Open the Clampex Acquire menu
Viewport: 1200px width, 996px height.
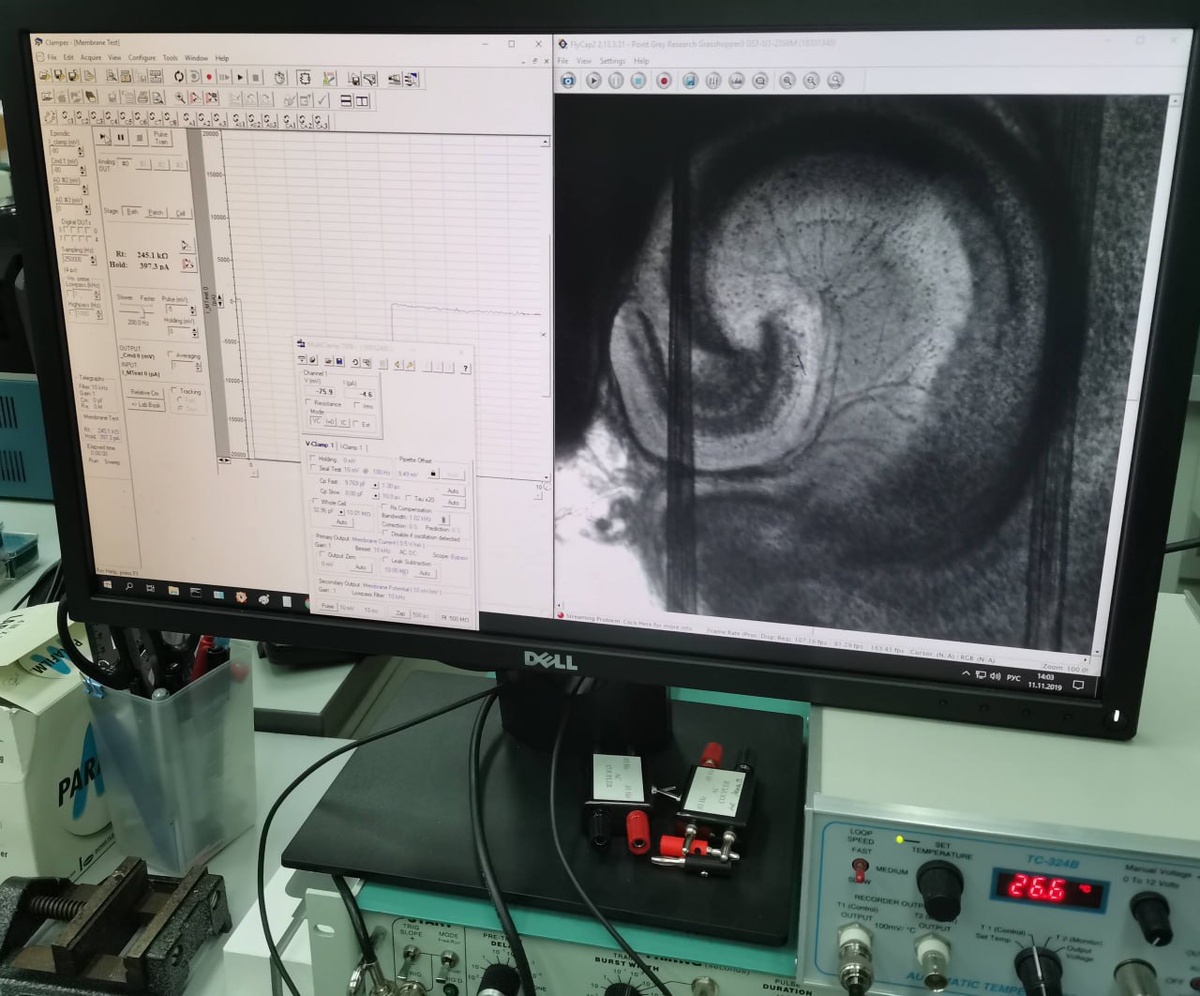[91, 58]
